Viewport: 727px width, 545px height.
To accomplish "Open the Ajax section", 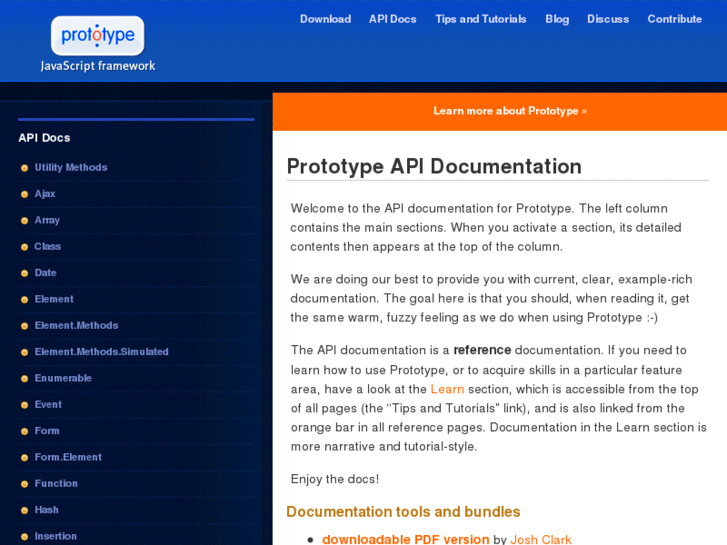I will (x=45, y=194).
